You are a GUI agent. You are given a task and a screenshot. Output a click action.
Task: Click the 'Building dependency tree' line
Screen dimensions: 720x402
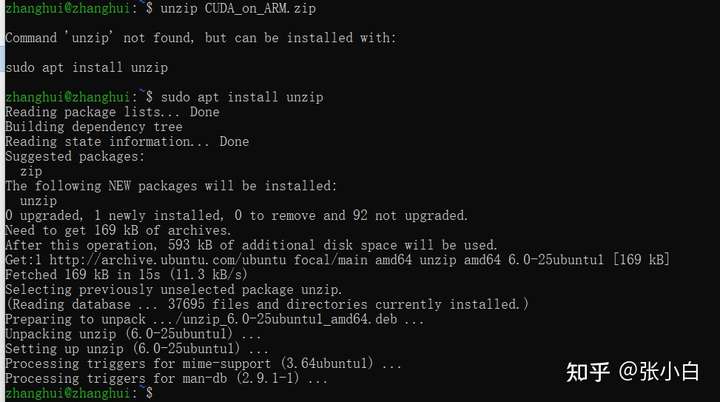point(93,127)
